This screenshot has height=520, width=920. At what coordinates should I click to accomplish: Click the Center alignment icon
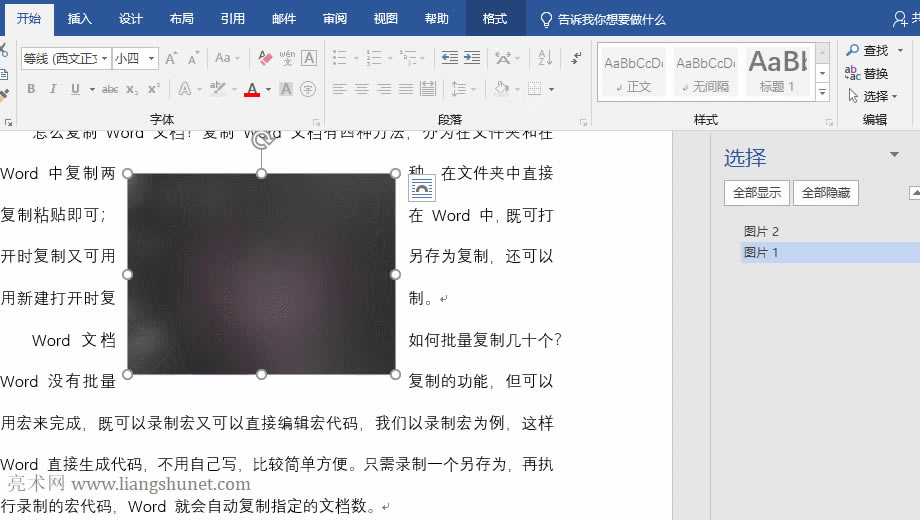pyautogui.click(x=362, y=89)
